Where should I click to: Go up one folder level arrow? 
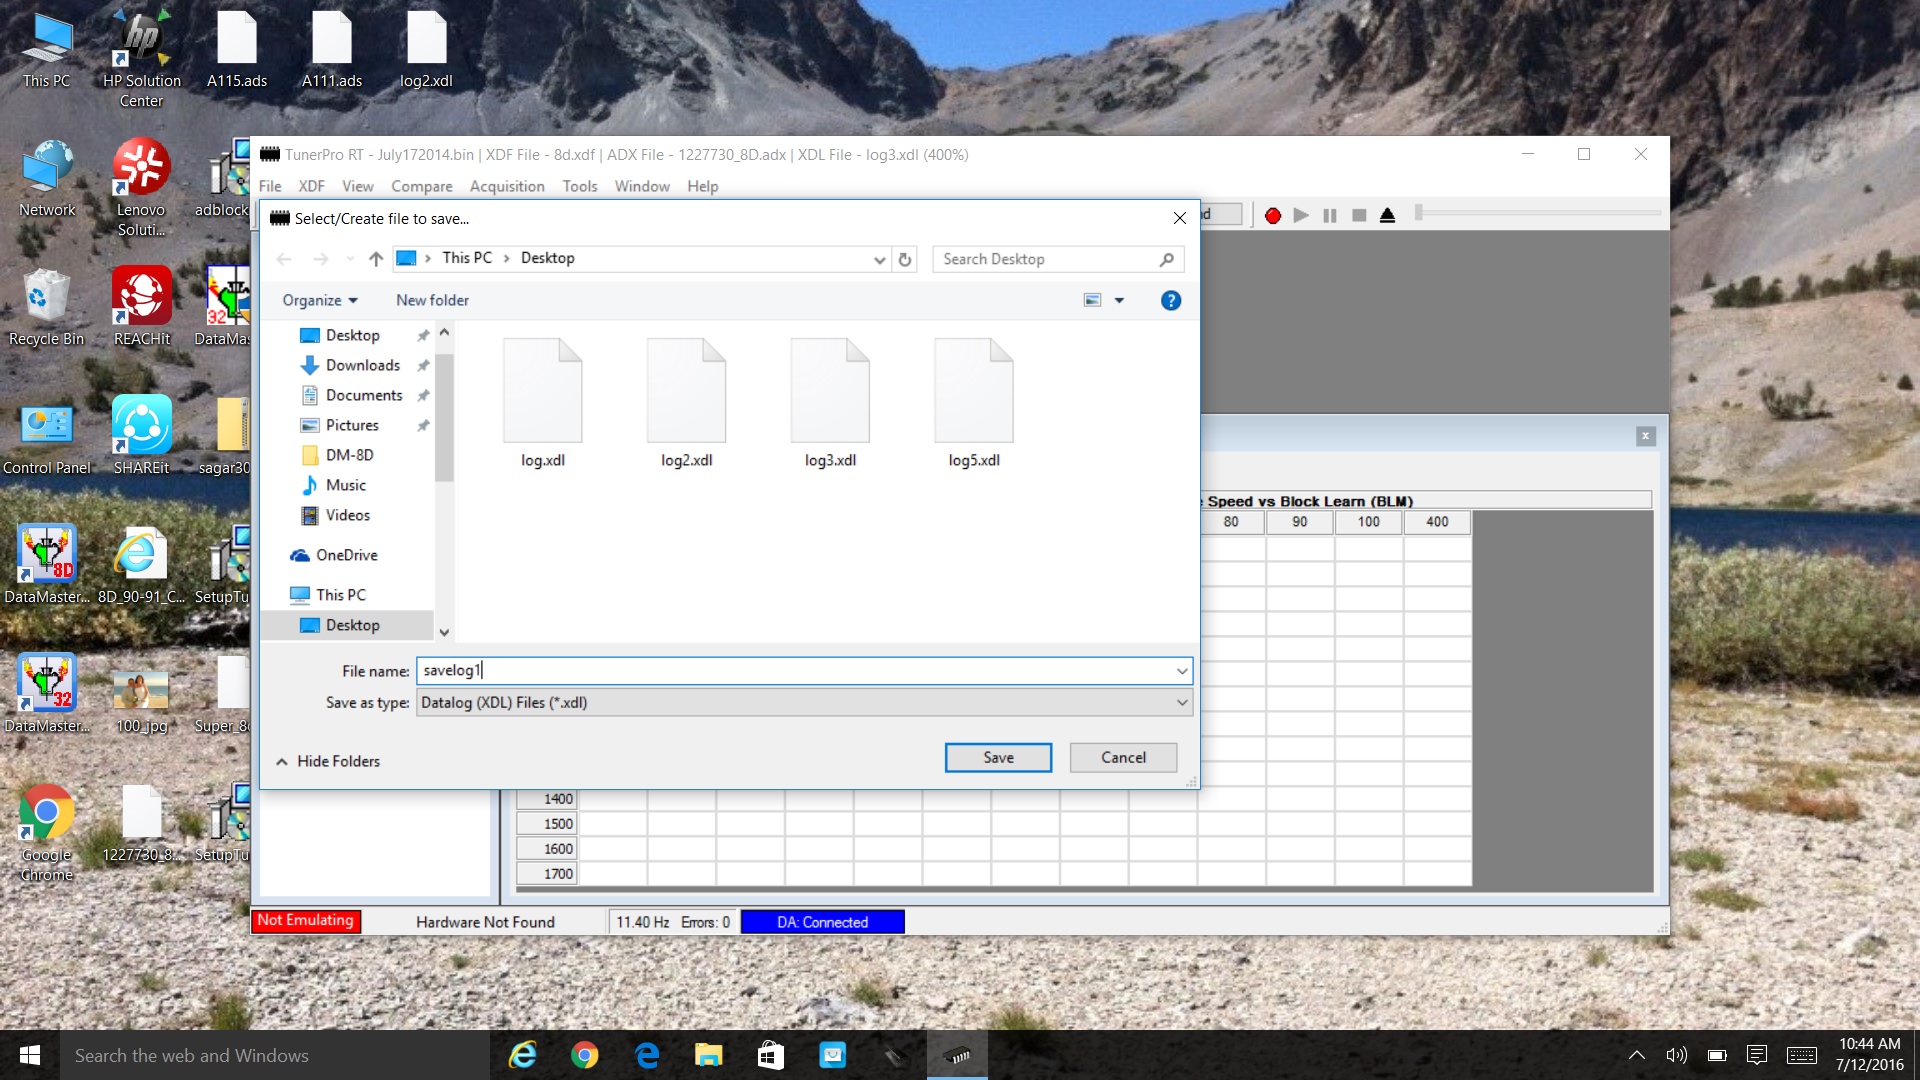pos(376,259)
